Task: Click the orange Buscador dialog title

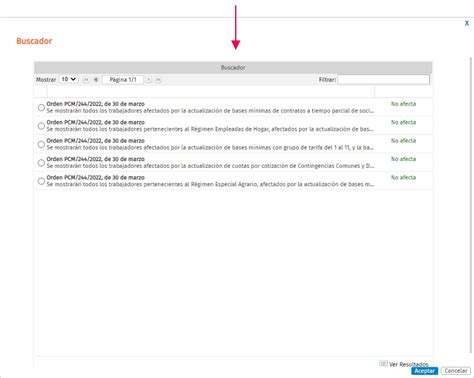Action: point(34,41)
